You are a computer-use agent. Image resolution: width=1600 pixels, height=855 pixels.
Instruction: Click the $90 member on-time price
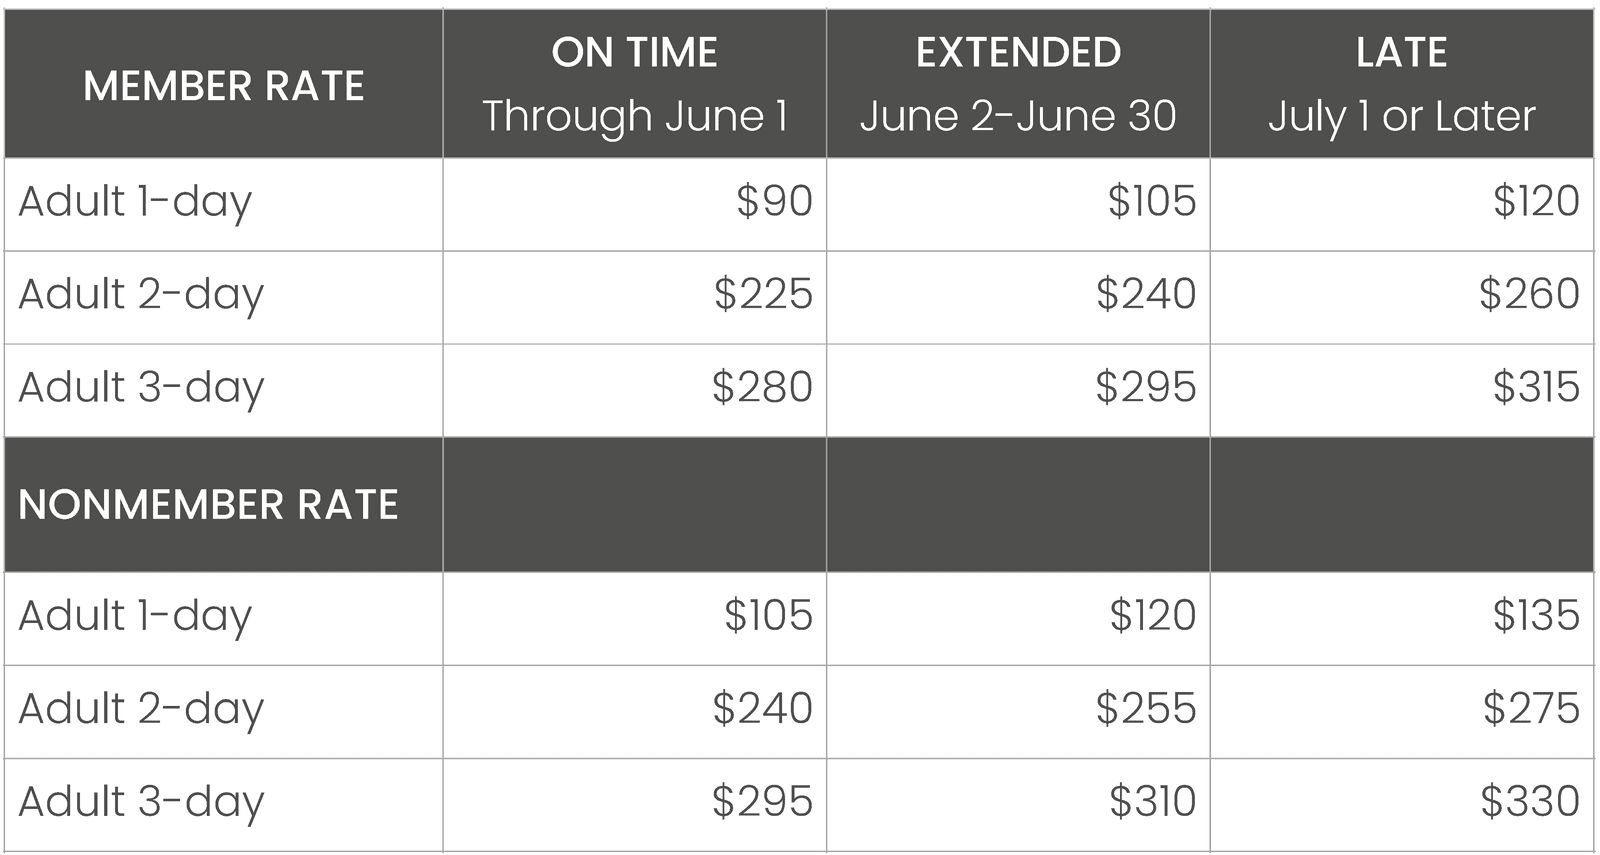[774, 201]
